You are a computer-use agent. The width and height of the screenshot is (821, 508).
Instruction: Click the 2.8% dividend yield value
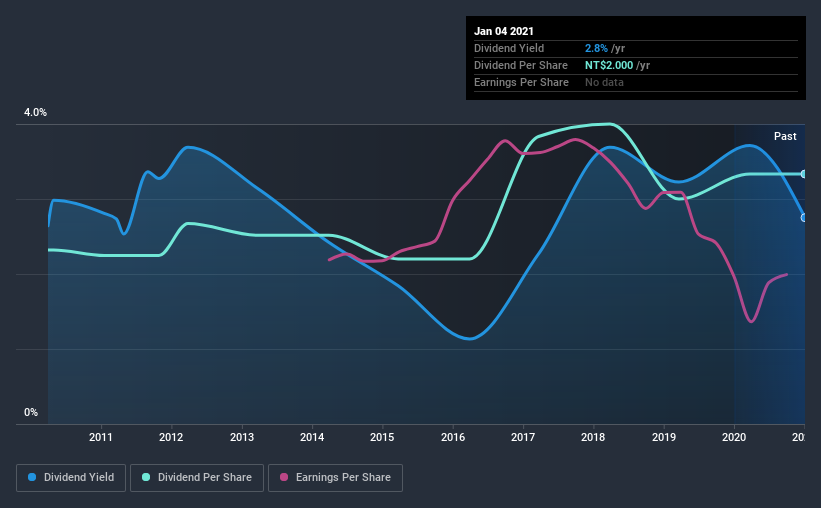(596, 49)
